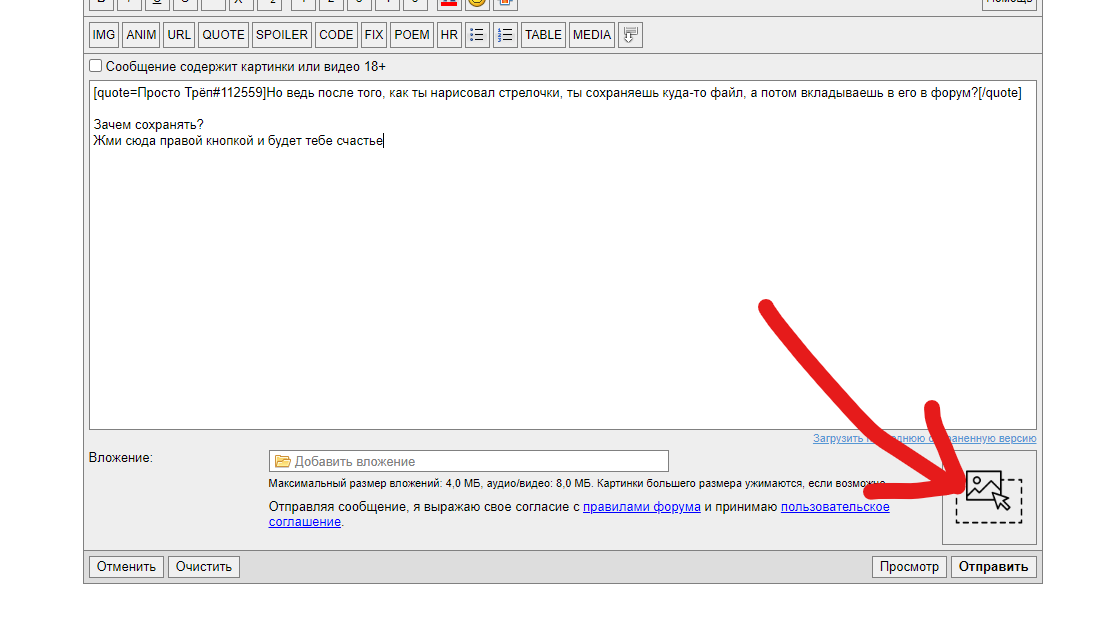
Task: Open the пользовательское соглашение link
Action: tap(835, 507)
